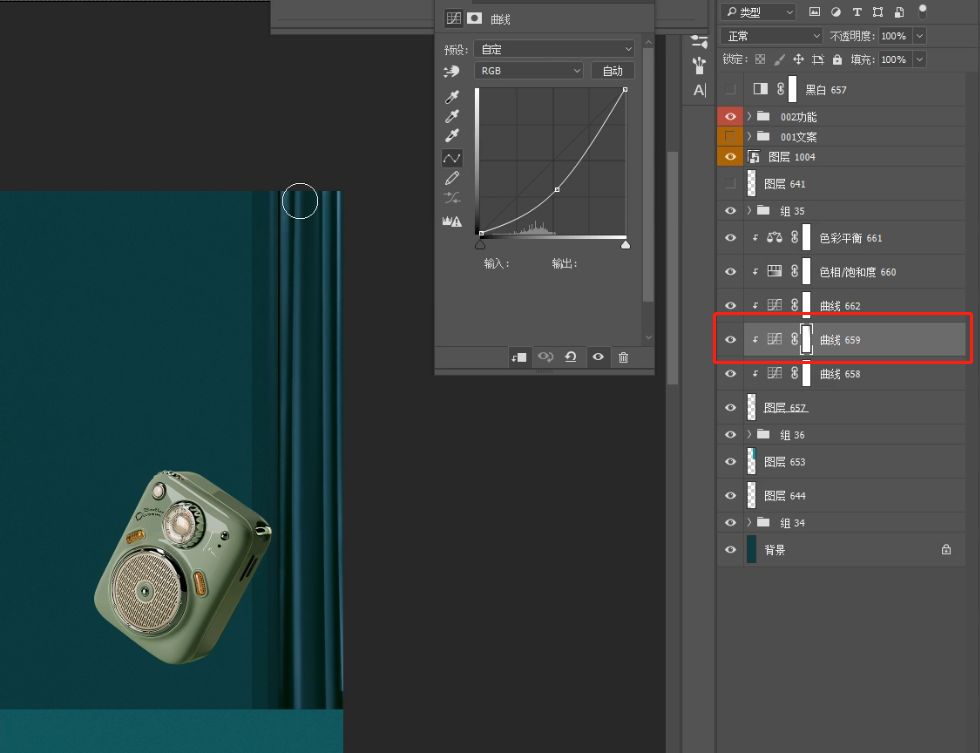Filter layers by adjustment layers icon

[836, 12]
